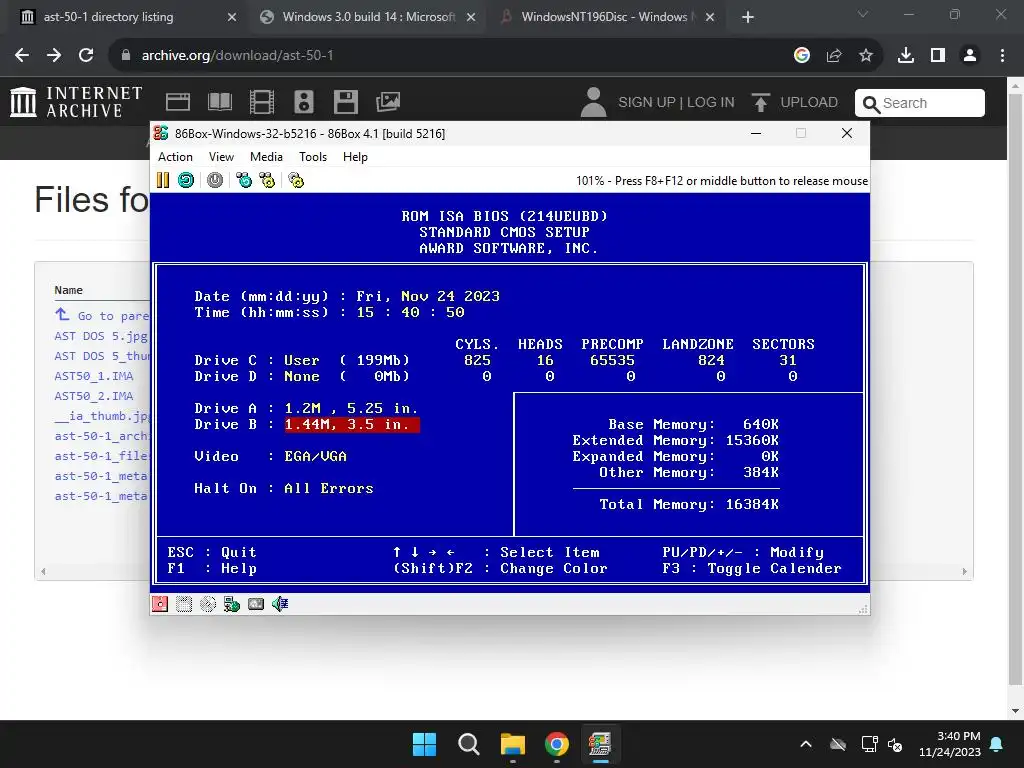The height and width of the screenshot is (768, 1024).
Task: Open the AST DOS 5.jpg file link
Action: point(101,336)
